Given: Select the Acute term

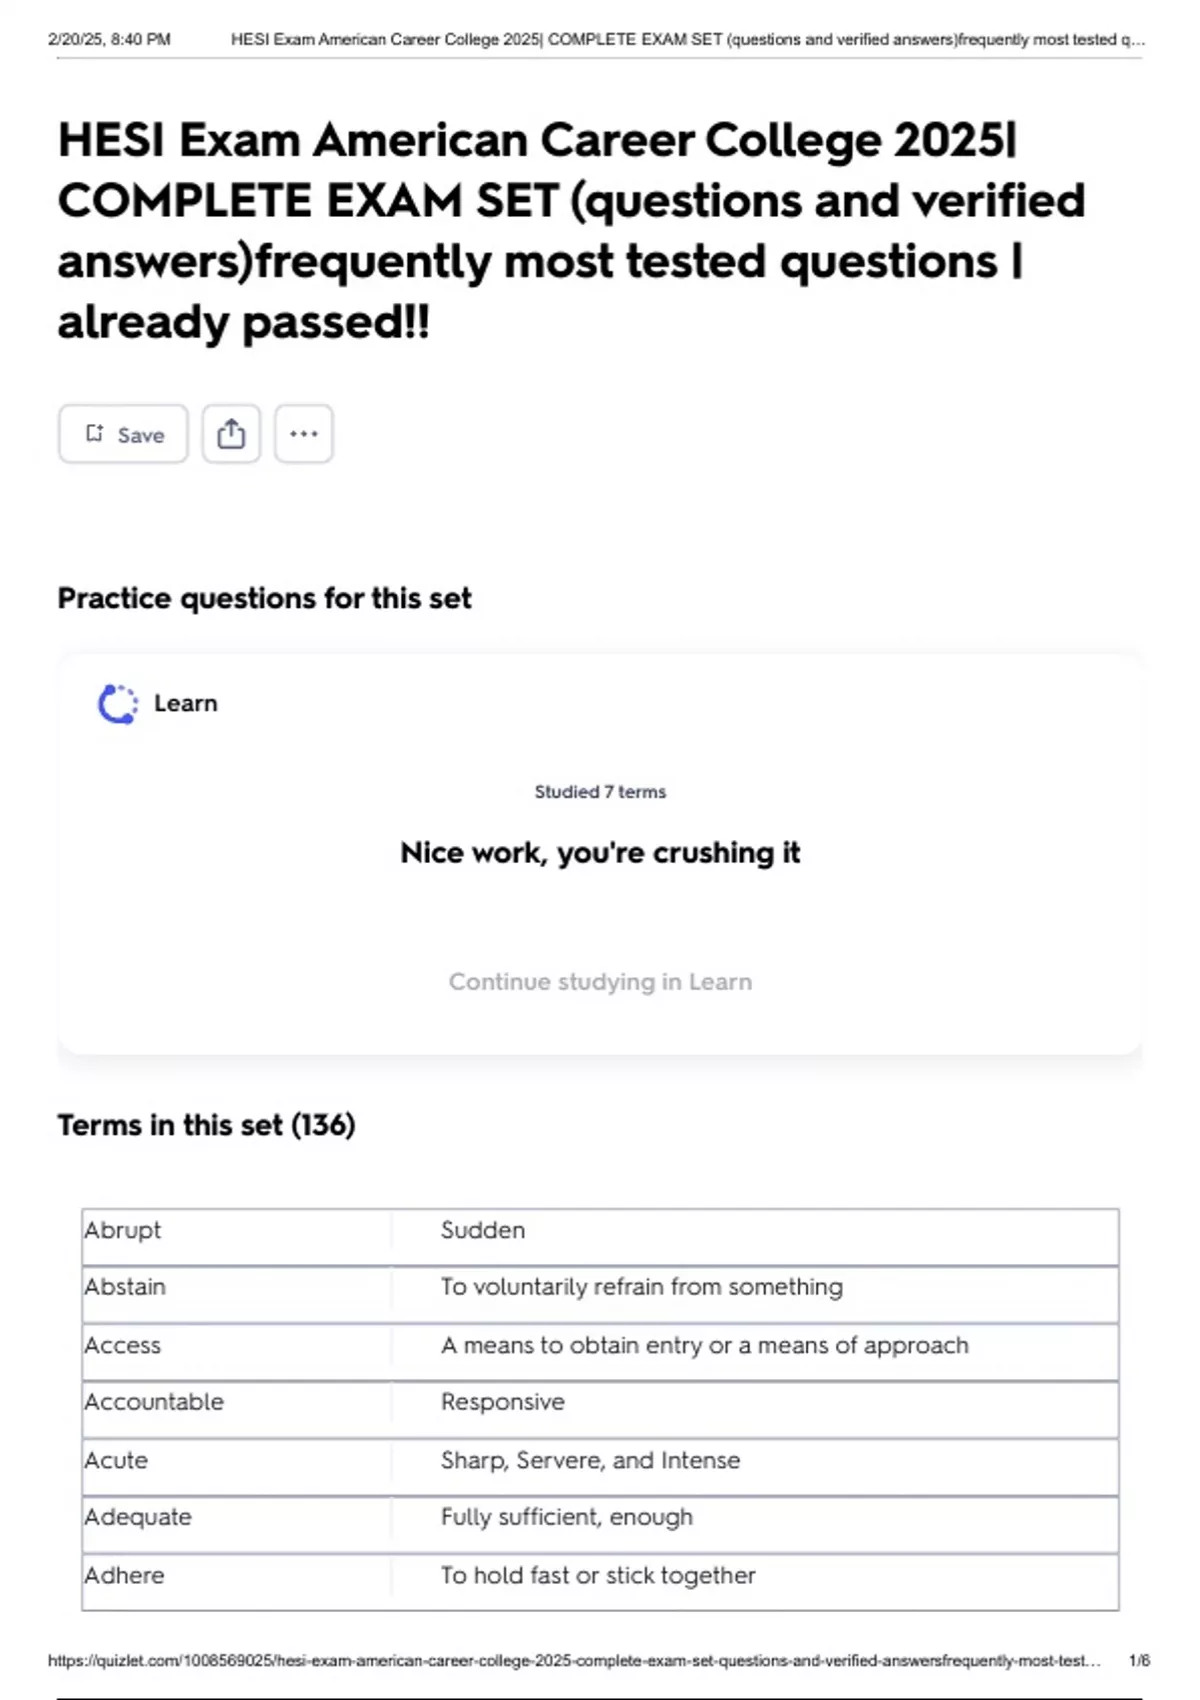Looking at the screenshot, I should 116,1460.
